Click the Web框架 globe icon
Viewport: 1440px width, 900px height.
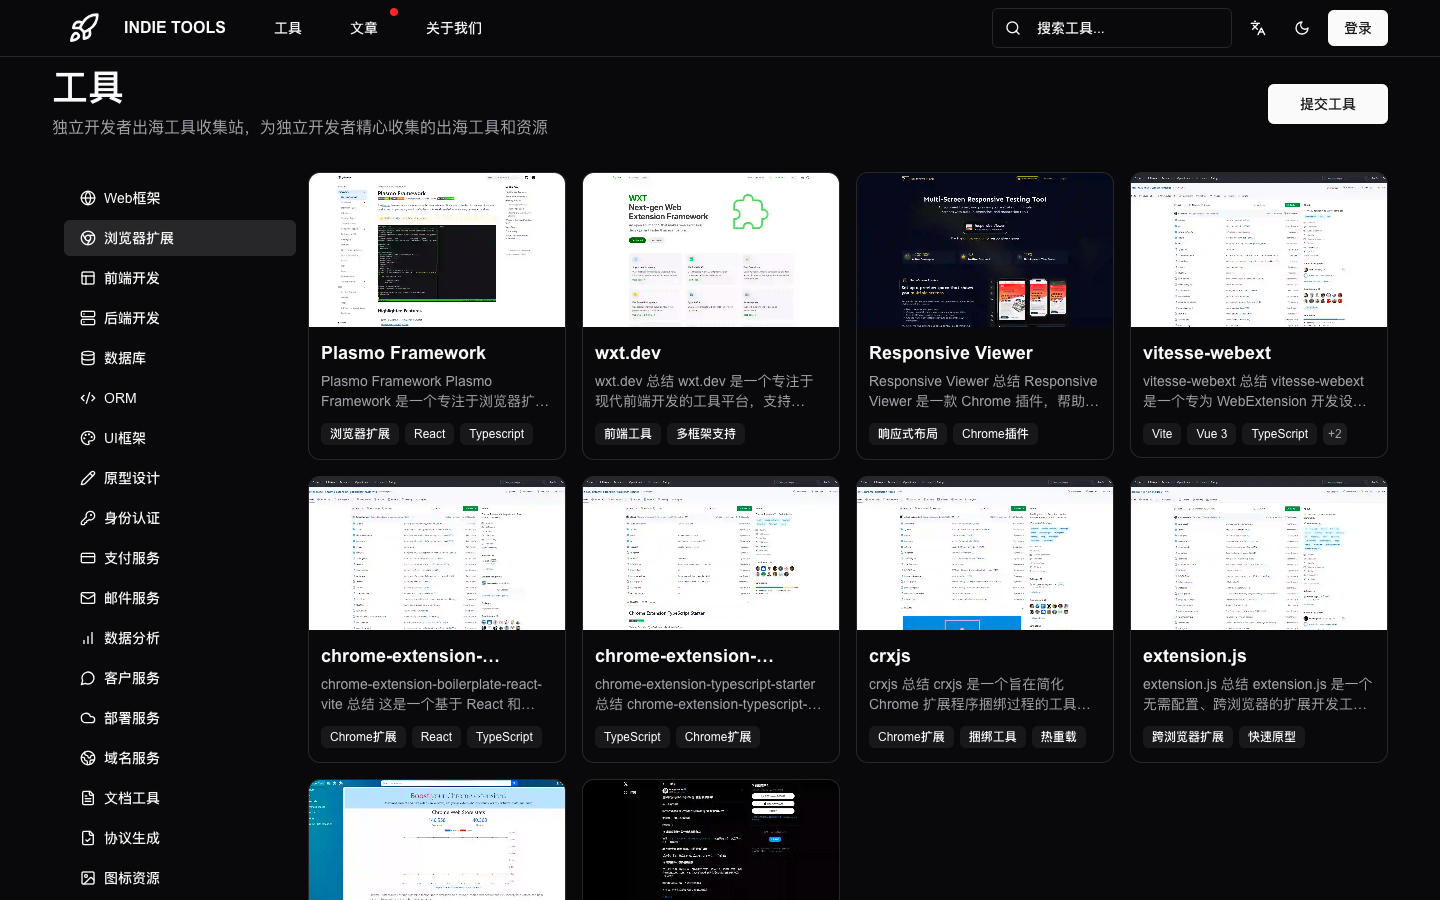point(88,198)
